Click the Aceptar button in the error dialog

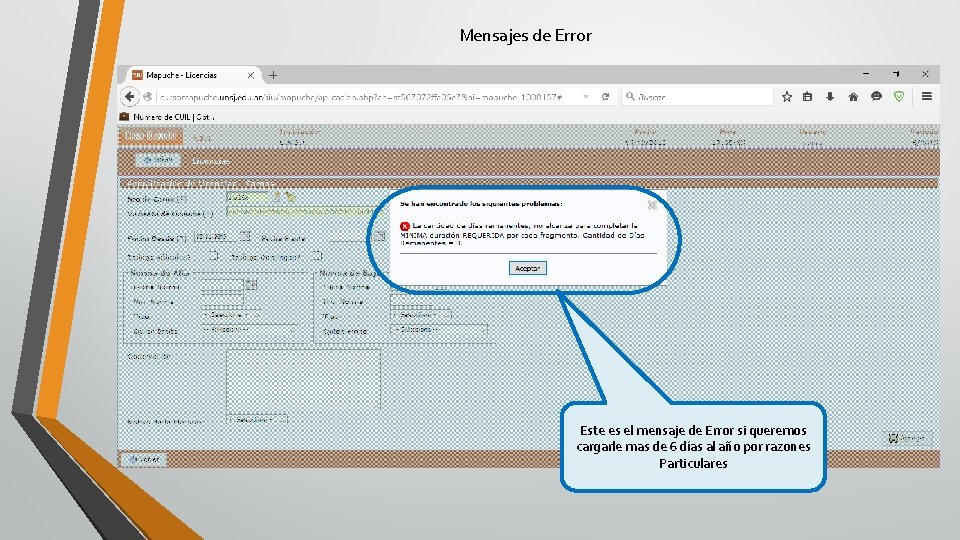click(x=528, y=268)
